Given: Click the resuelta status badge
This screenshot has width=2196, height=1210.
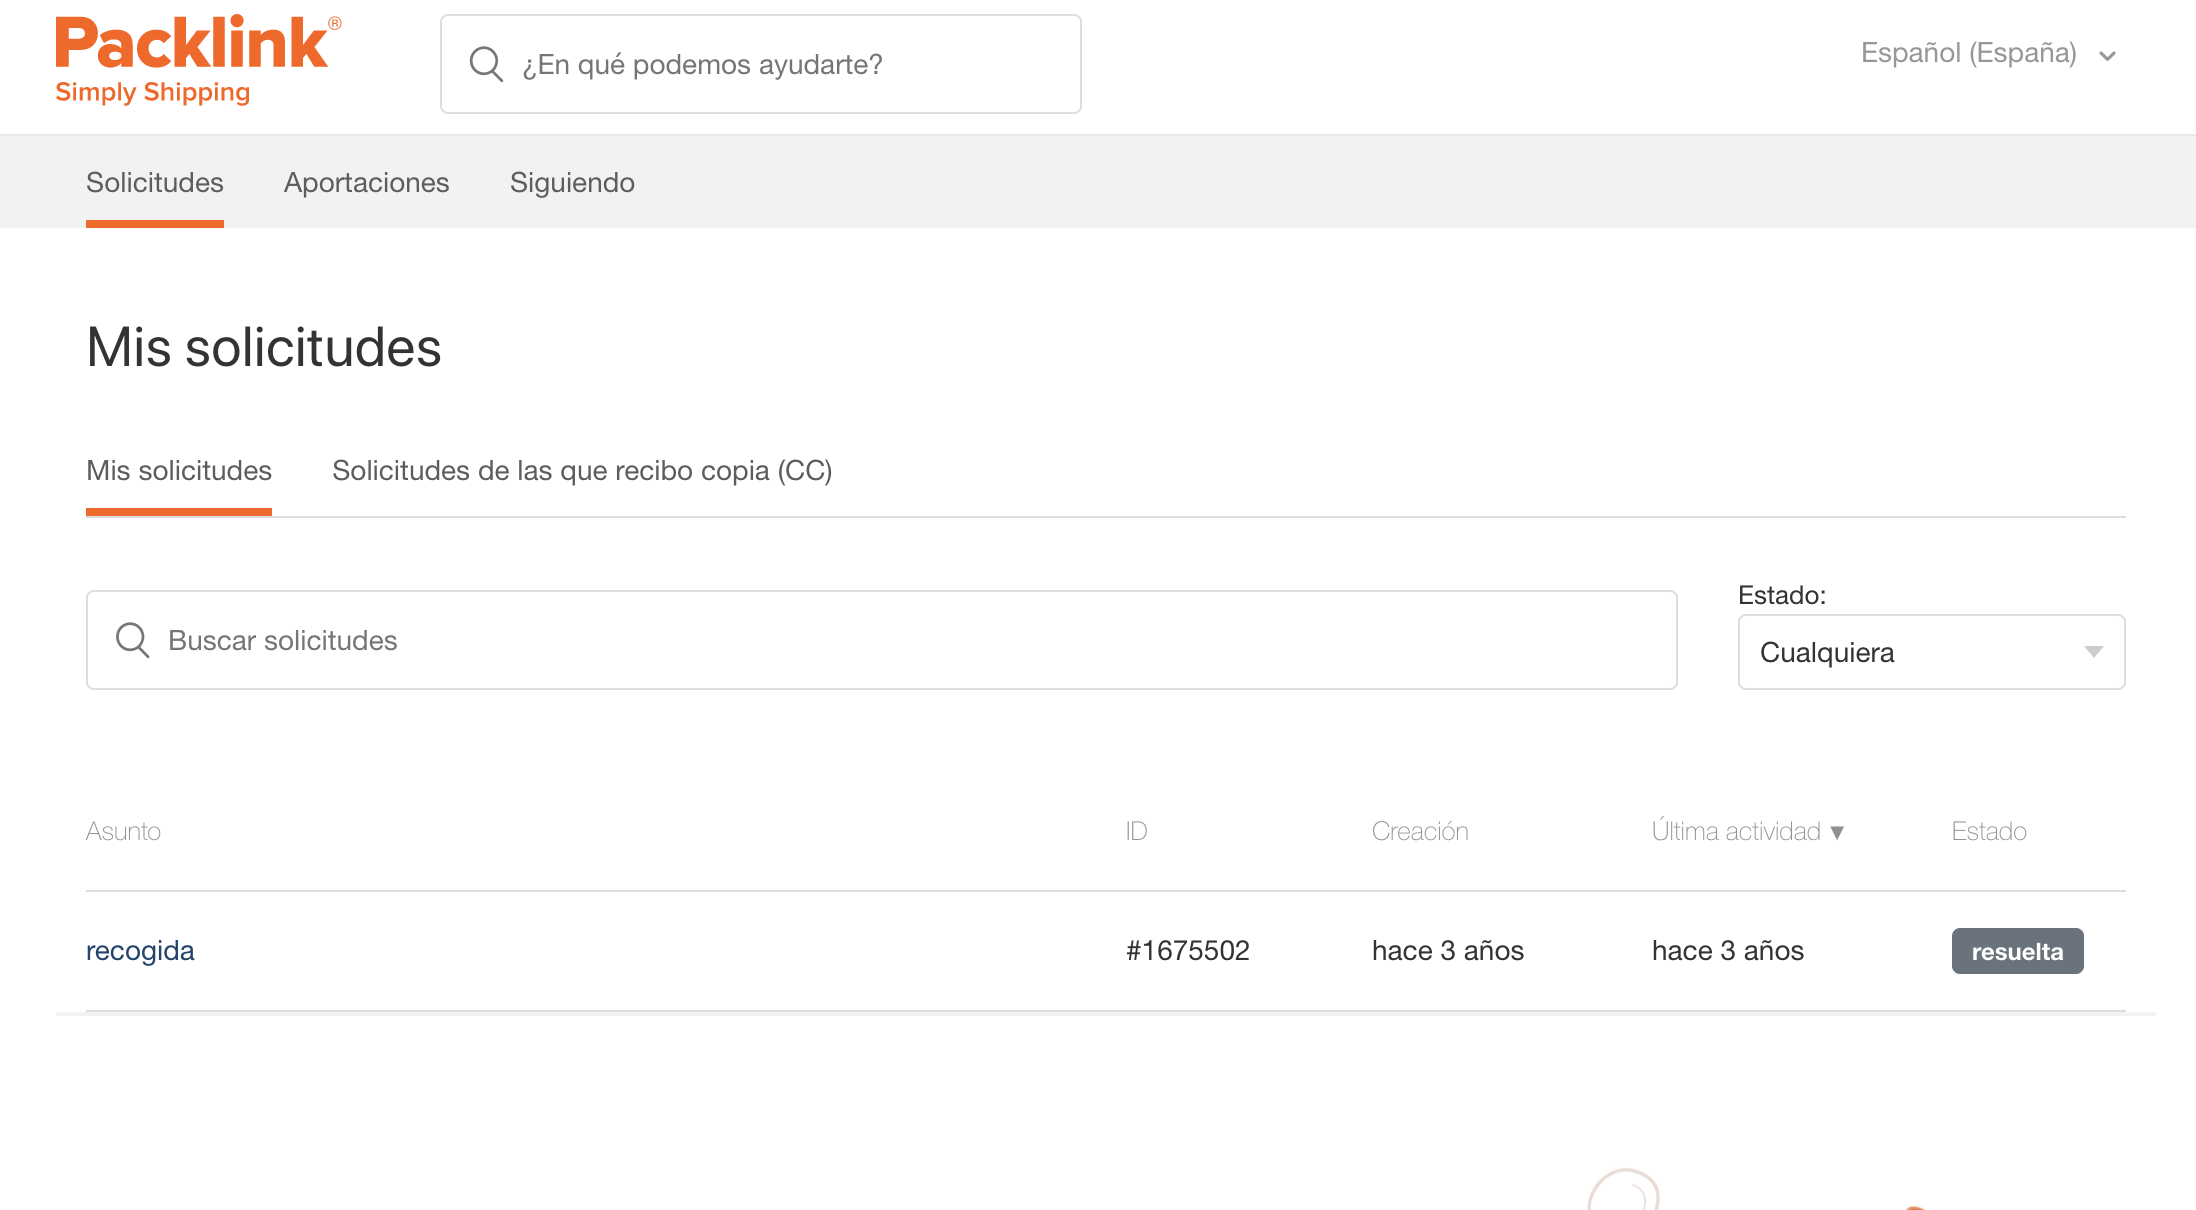Looking at the screenshot, I should pos(2017,950).
